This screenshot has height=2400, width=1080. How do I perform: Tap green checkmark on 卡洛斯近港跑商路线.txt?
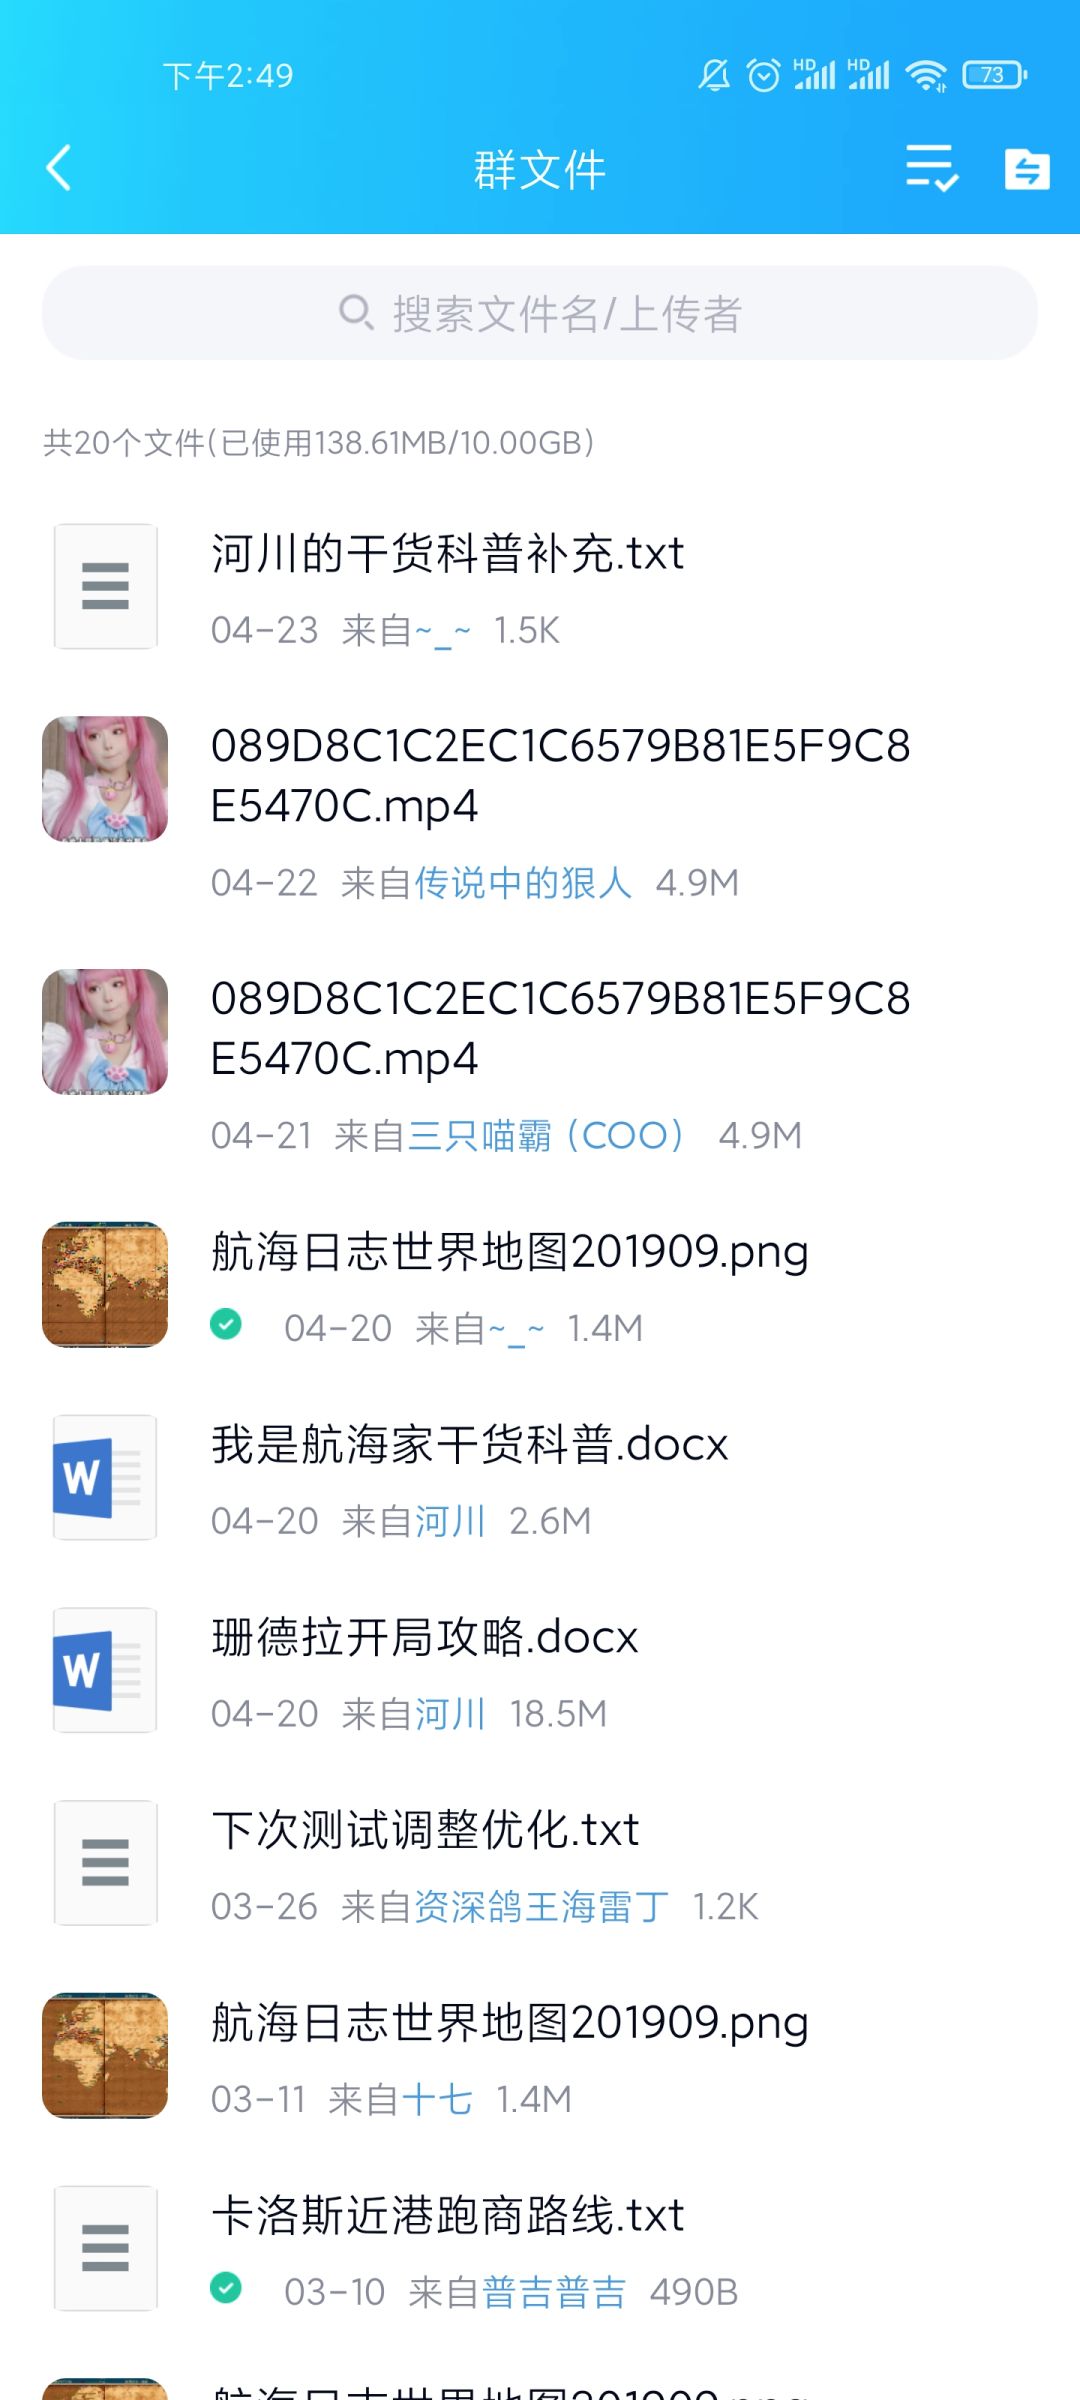[x=226, y=2288]
